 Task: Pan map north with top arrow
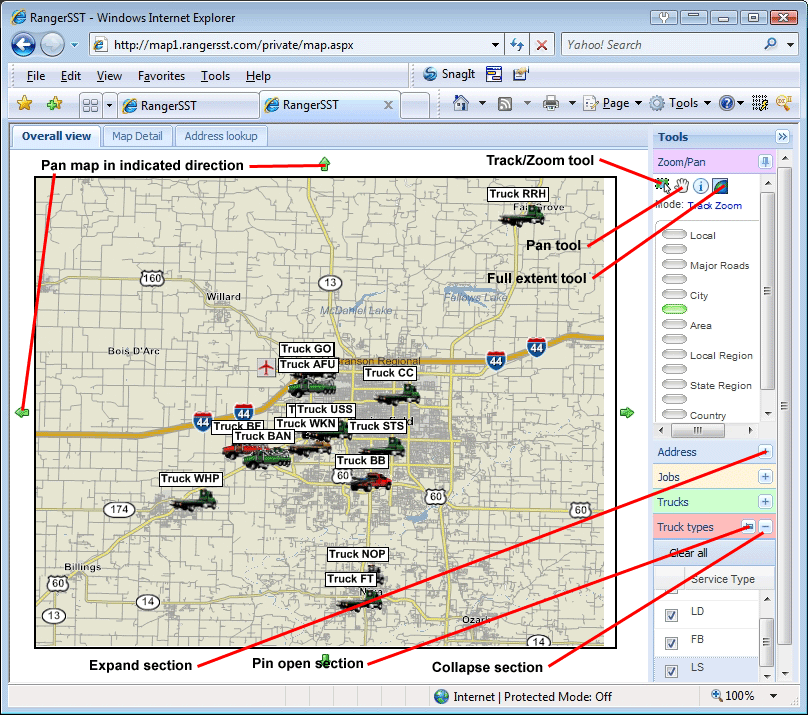pyautogui.click(x=324, y=164)
